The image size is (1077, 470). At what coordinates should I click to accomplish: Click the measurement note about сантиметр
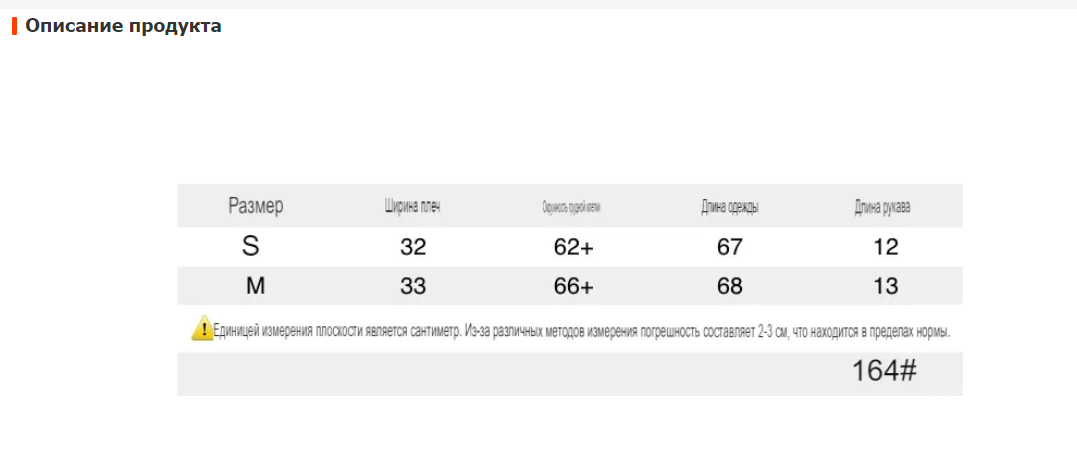tap(582, 331)
